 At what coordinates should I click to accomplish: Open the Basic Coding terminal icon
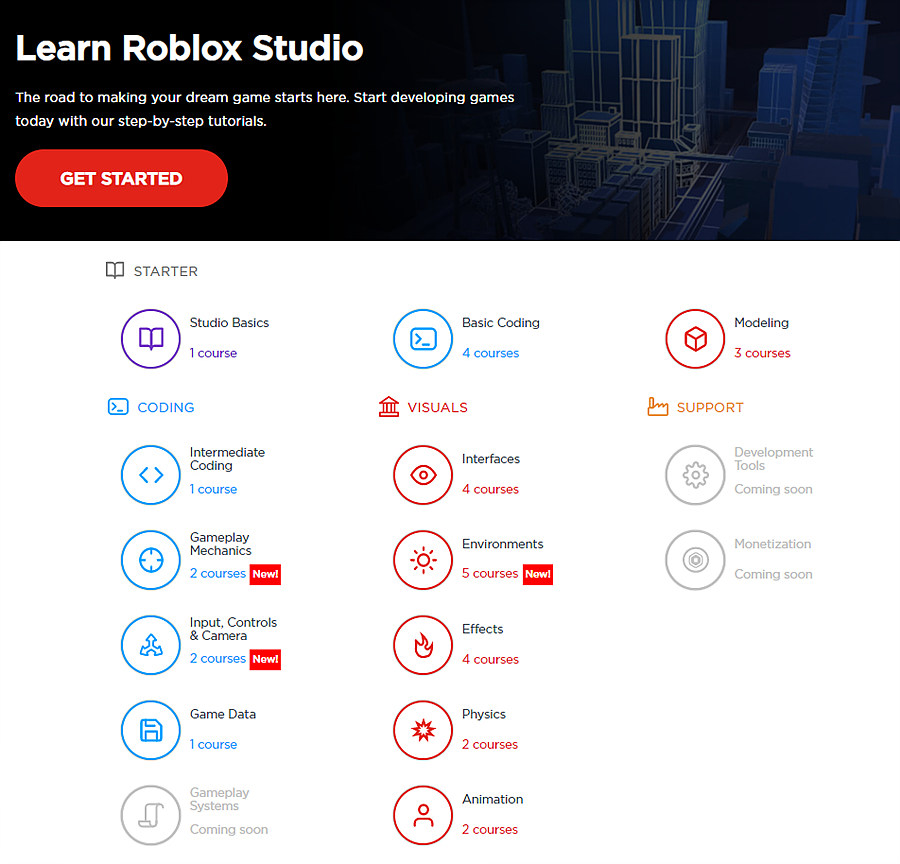coord(423,339)
